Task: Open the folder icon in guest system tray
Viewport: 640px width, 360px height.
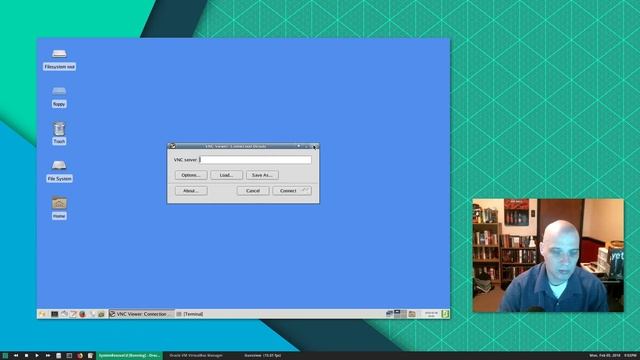Action: click(412, 314)
